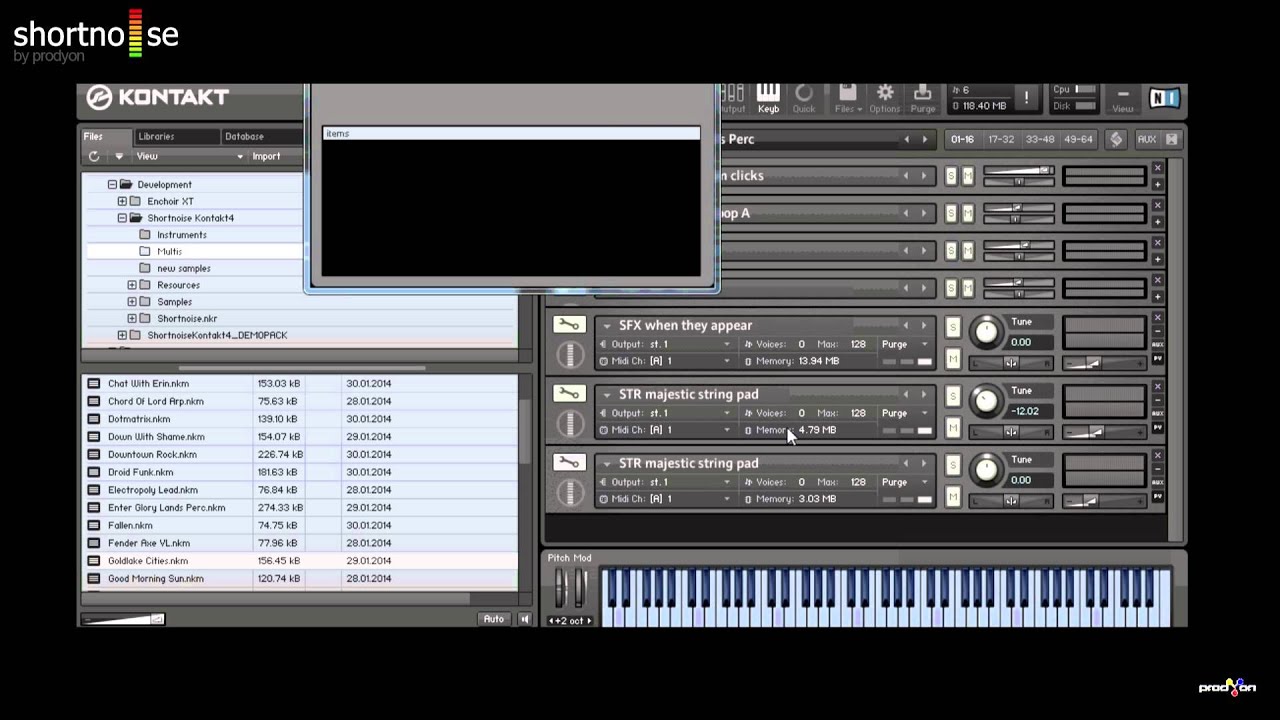Solo the 'clicks' instrument

point(952,176)
